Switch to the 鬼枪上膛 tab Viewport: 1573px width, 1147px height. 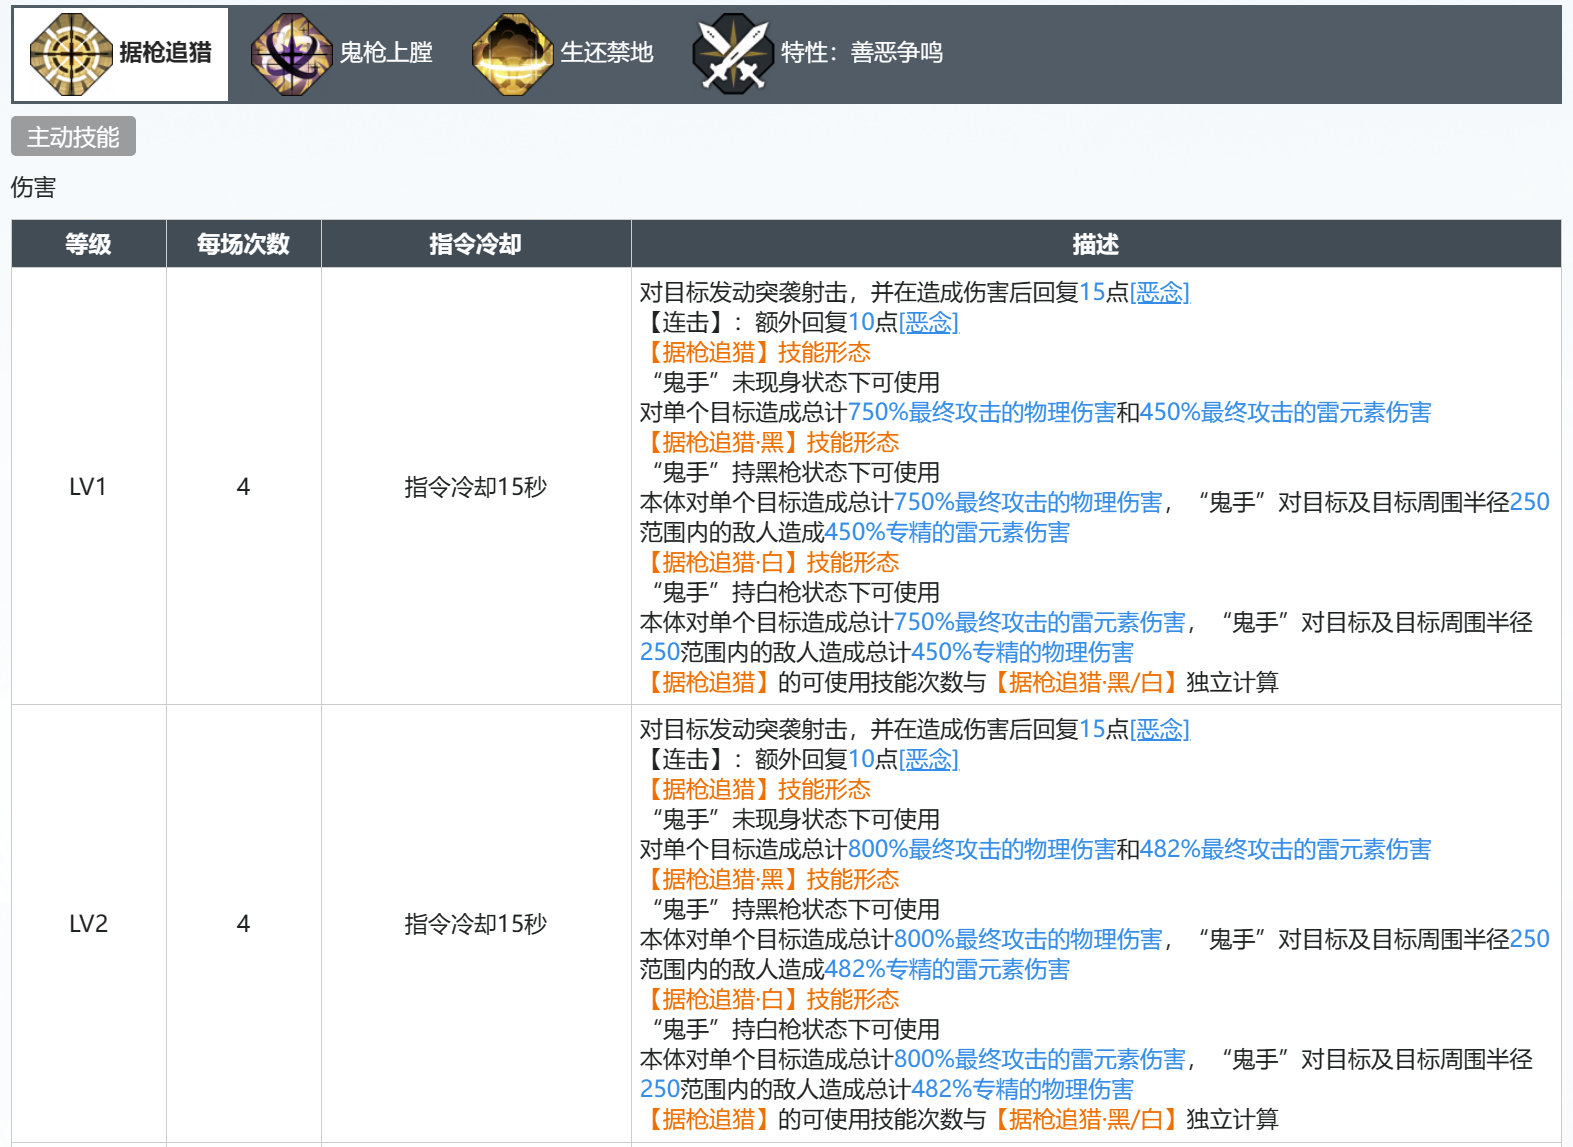(385, 53)
